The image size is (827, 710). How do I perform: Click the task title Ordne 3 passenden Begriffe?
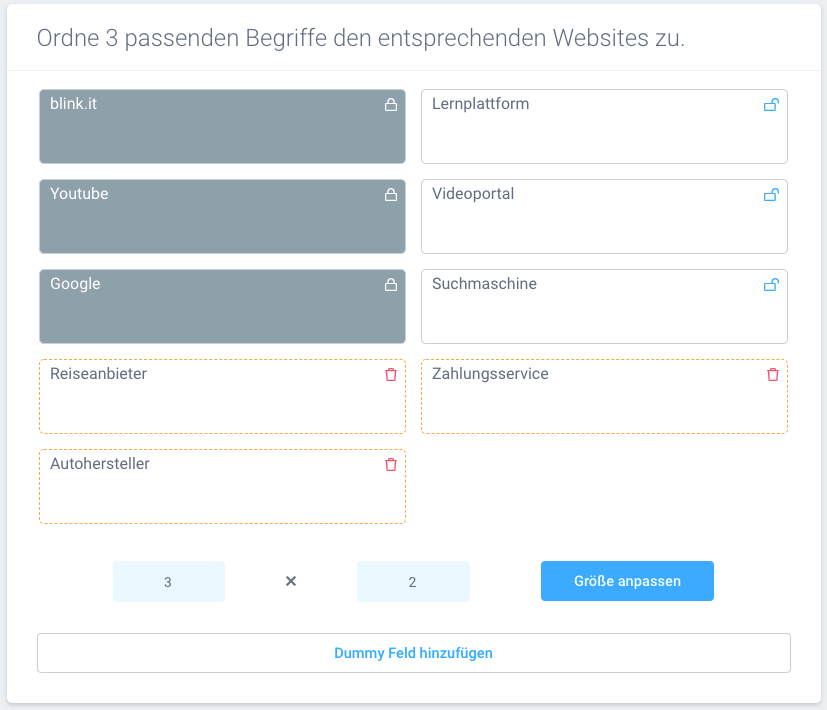(x=361, y=38)
